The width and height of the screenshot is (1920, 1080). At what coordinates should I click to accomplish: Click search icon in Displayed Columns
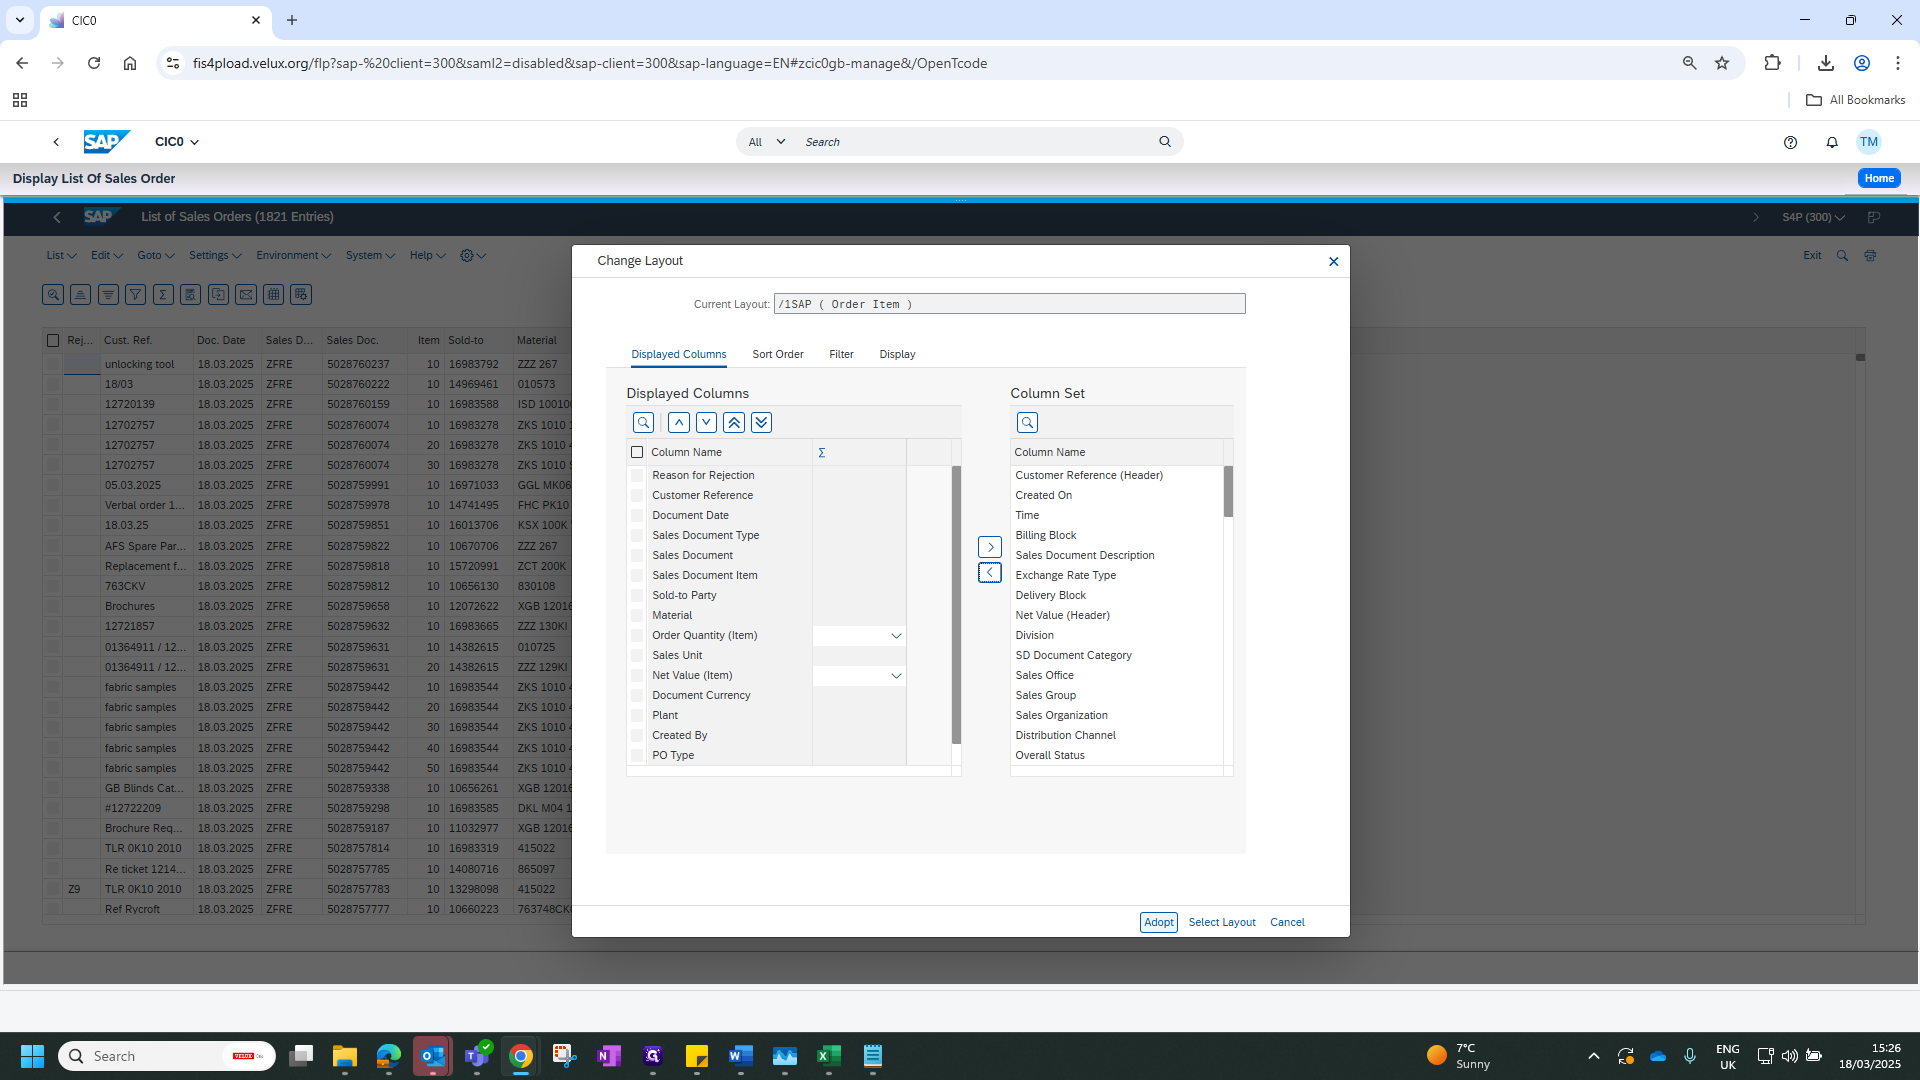(644, 423)
